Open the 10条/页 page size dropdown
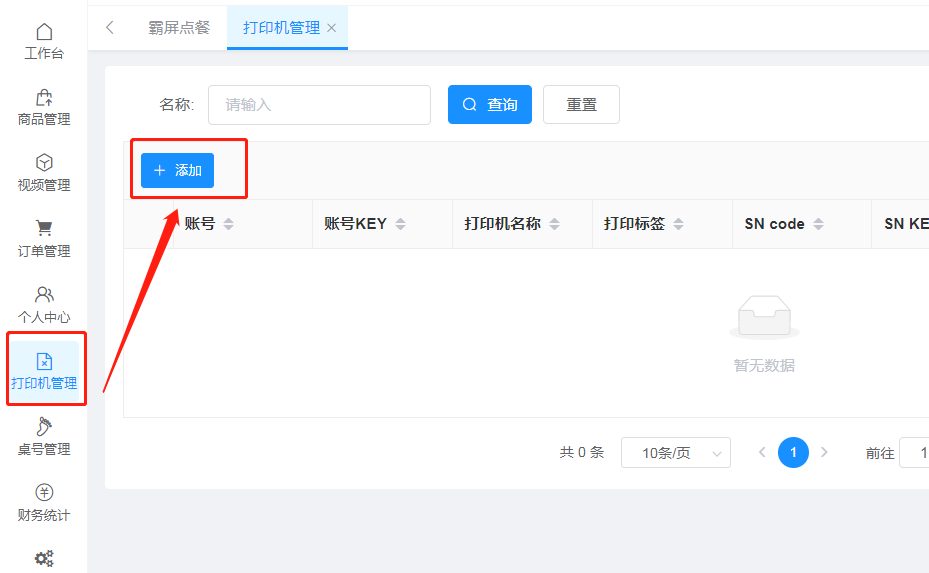 coord(675,453)
